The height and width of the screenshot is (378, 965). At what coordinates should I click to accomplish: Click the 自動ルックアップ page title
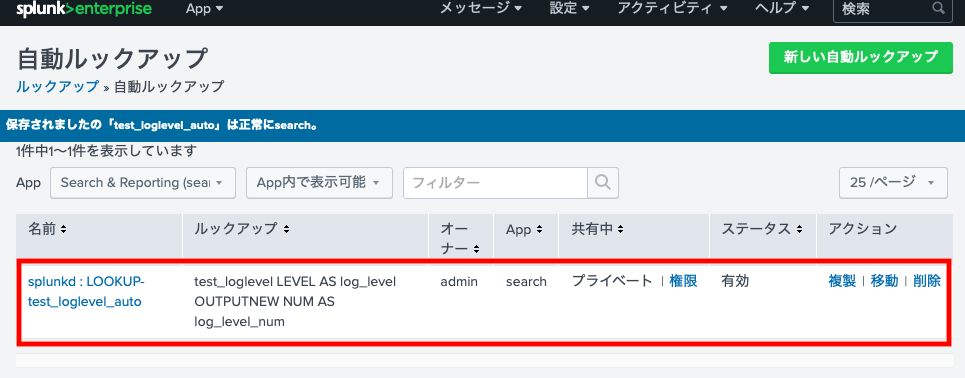[x=113, y=58]
